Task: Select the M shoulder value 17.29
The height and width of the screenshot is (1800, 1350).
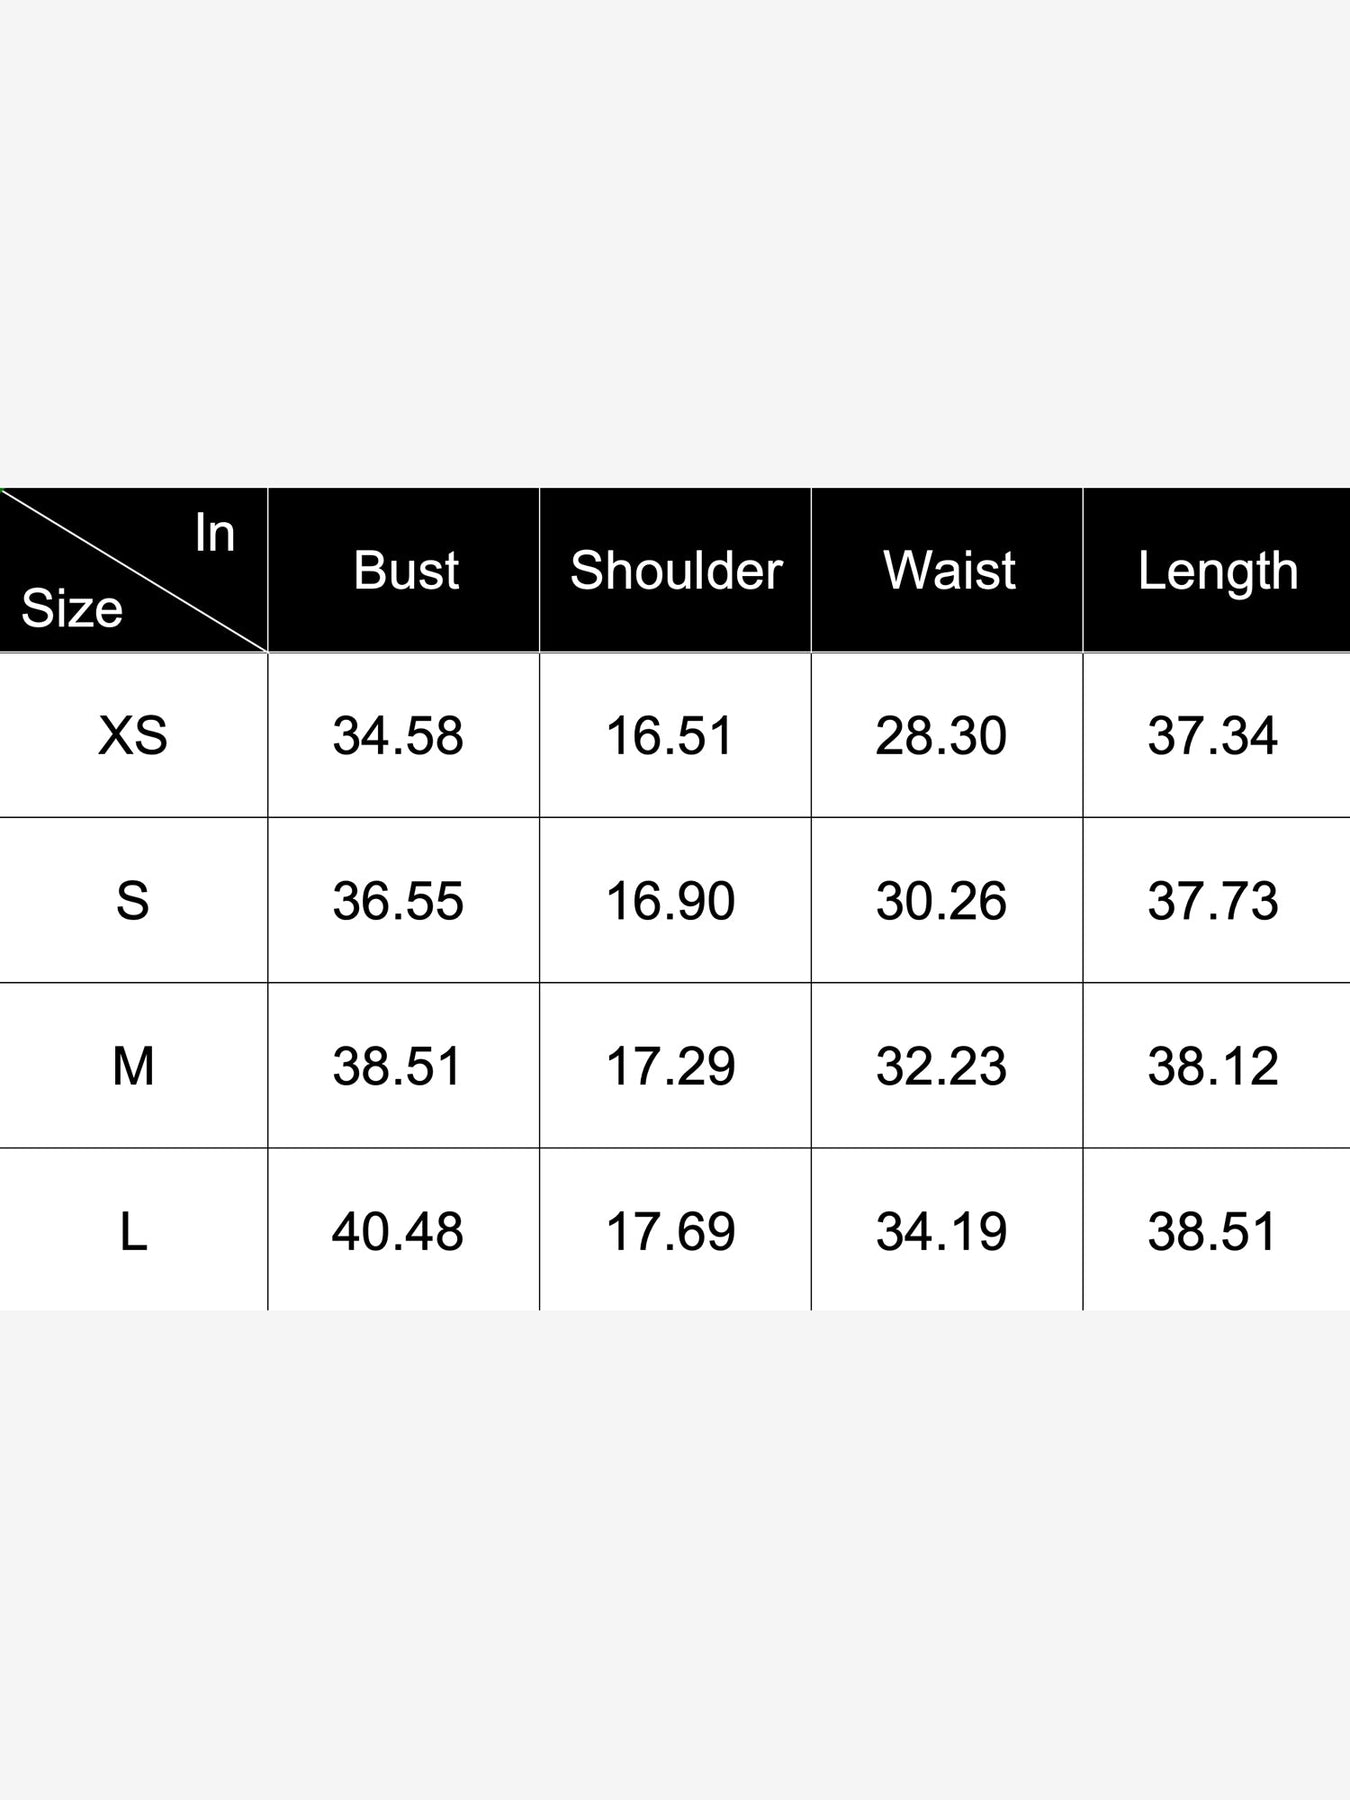Action: [x=670, y=1066]
